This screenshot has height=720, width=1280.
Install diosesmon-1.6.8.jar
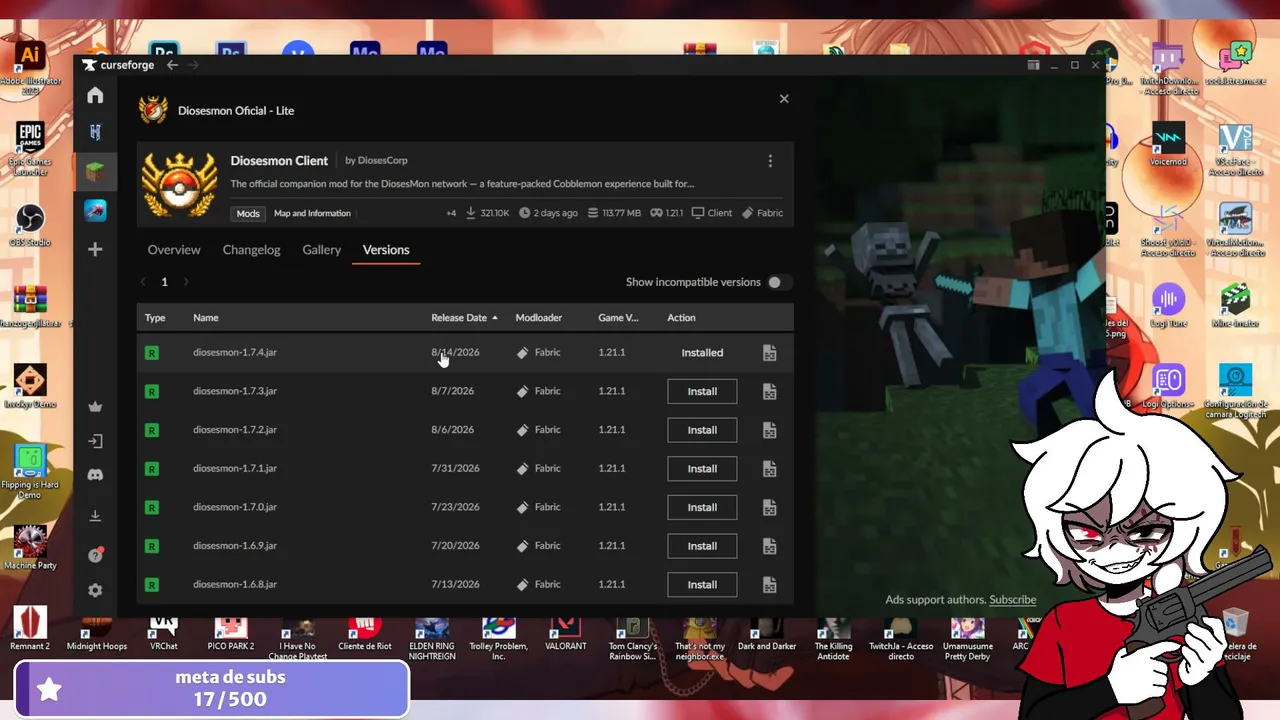tap(702, 585)
